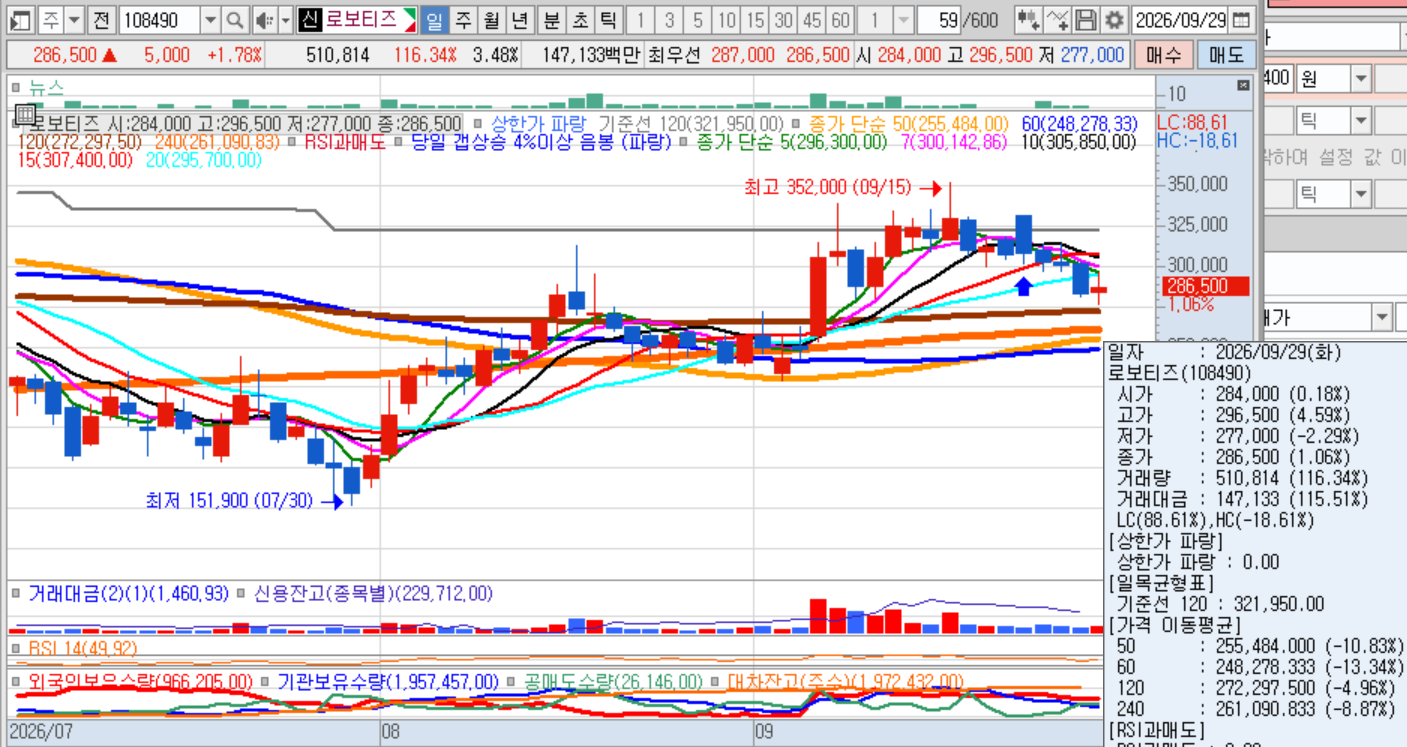Click the 매수 buy button
Screen dimensions: 1407x747
pos(1163,55)
